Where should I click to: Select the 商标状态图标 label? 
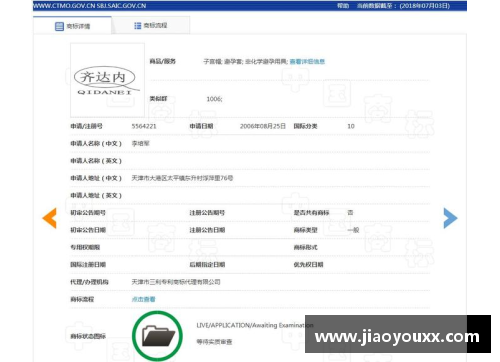88,336
